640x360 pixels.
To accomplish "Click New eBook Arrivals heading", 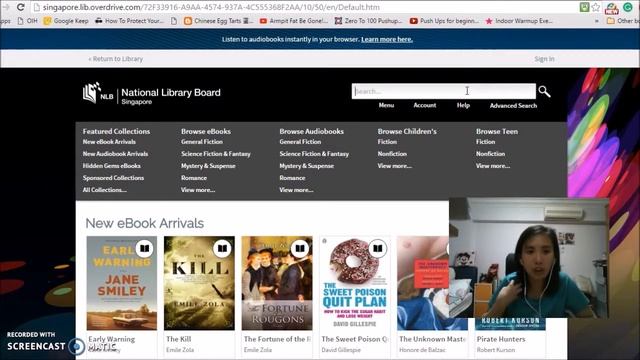I will tap(144, 223).
